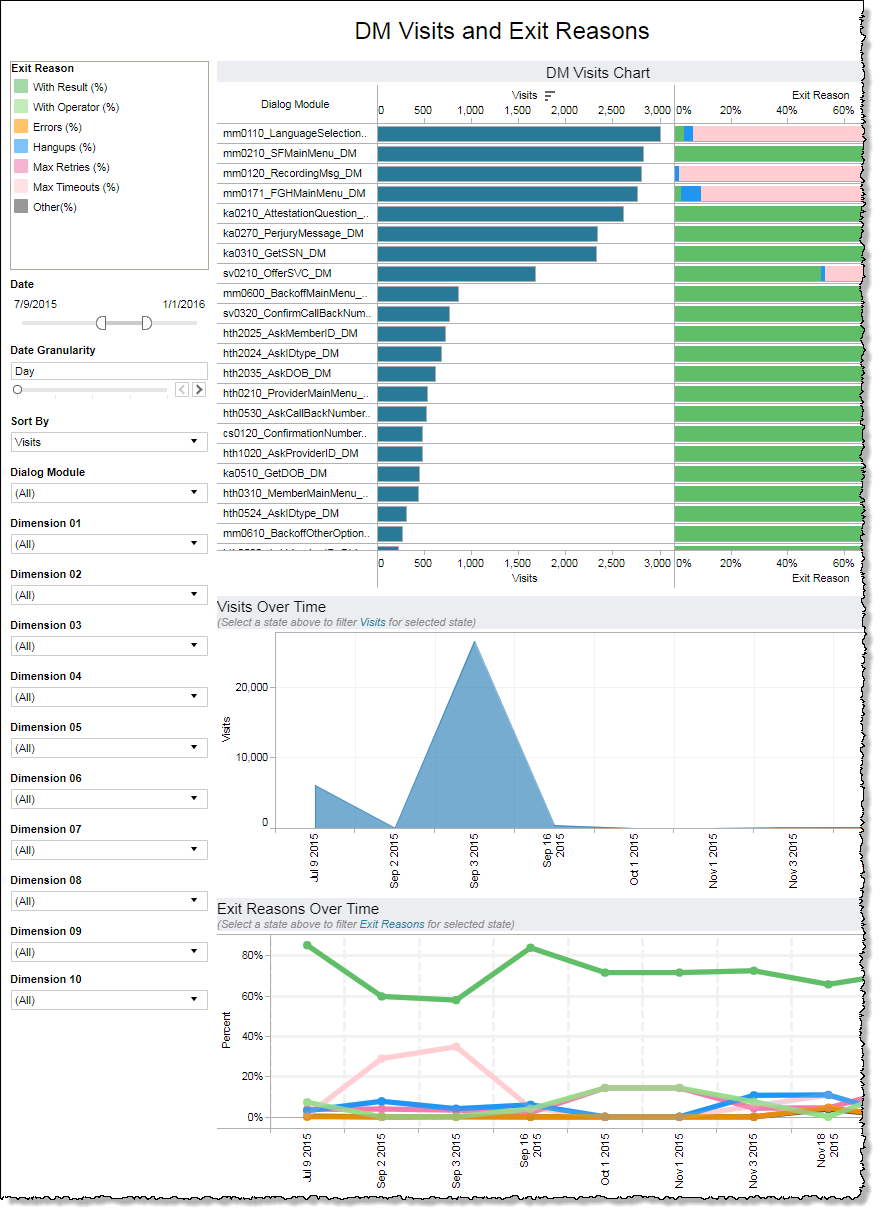Screen dimensions: 882x1216
Task: Highlight Max Timeouts in the legend
Action: pyautogui.click(x=75, y=187)
